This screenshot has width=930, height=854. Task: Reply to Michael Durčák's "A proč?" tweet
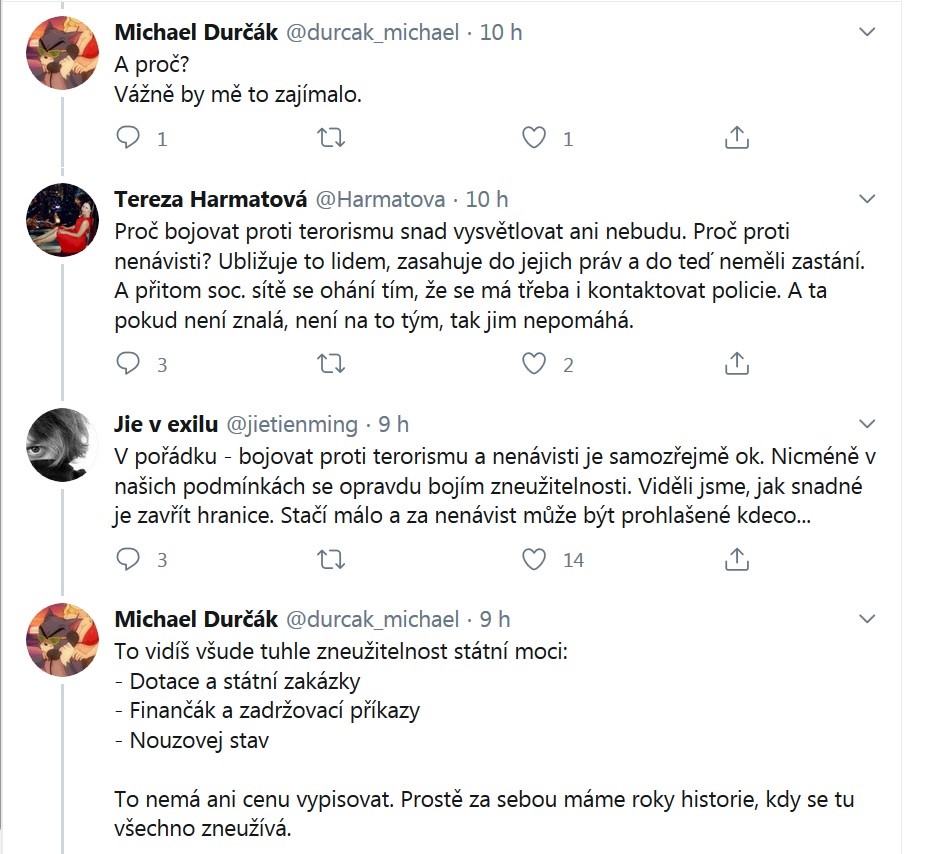click(129, 137)
